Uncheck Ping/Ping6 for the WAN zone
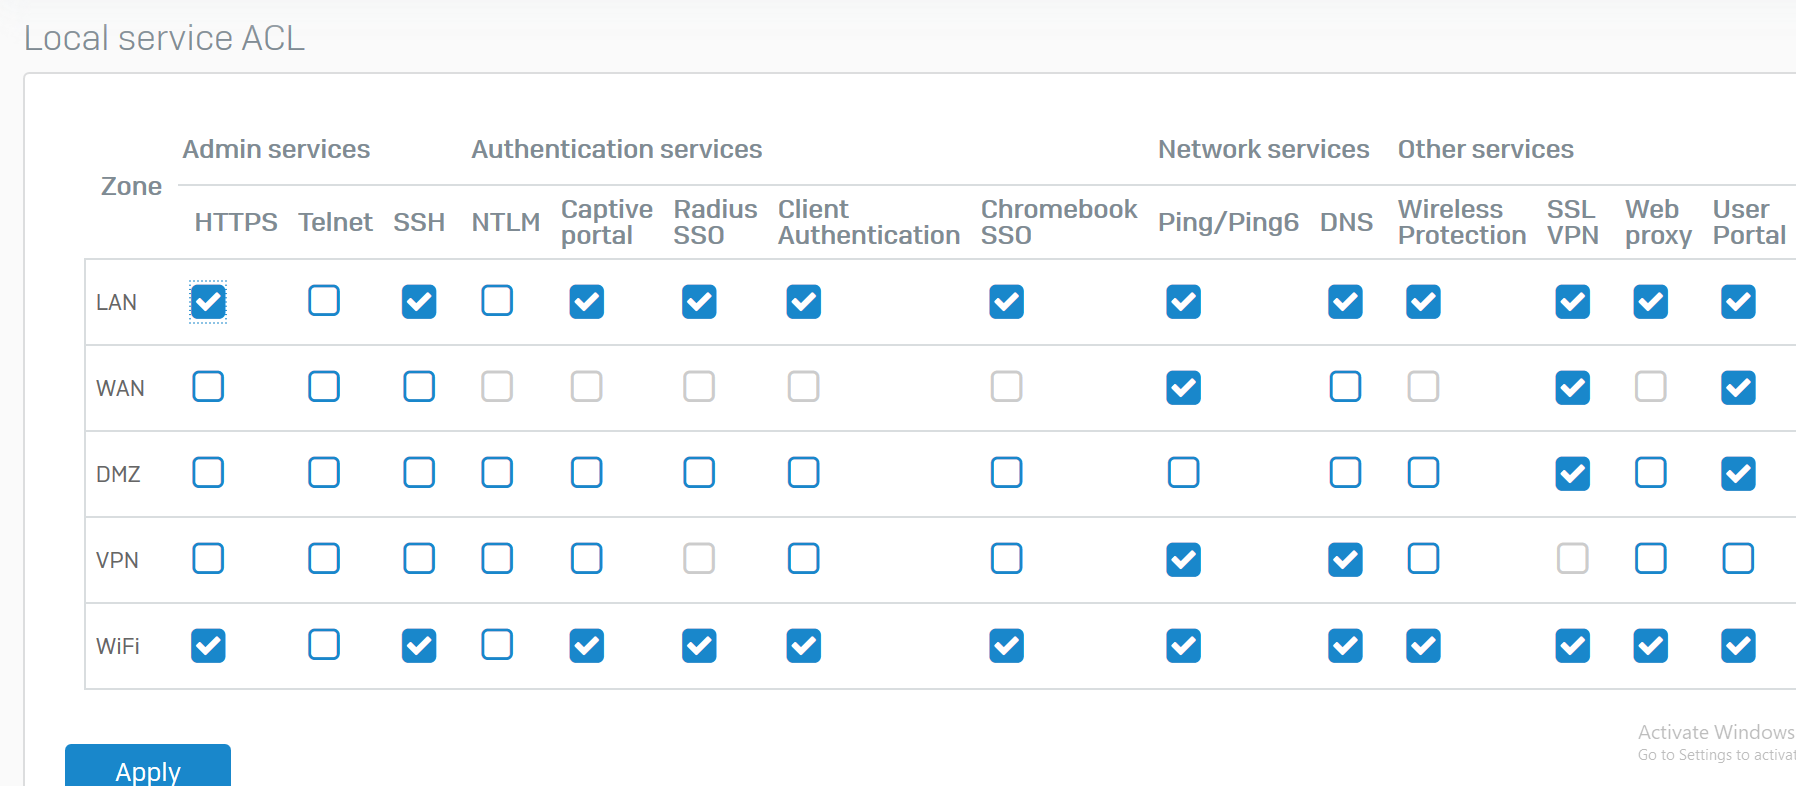 pos(1183,388)
